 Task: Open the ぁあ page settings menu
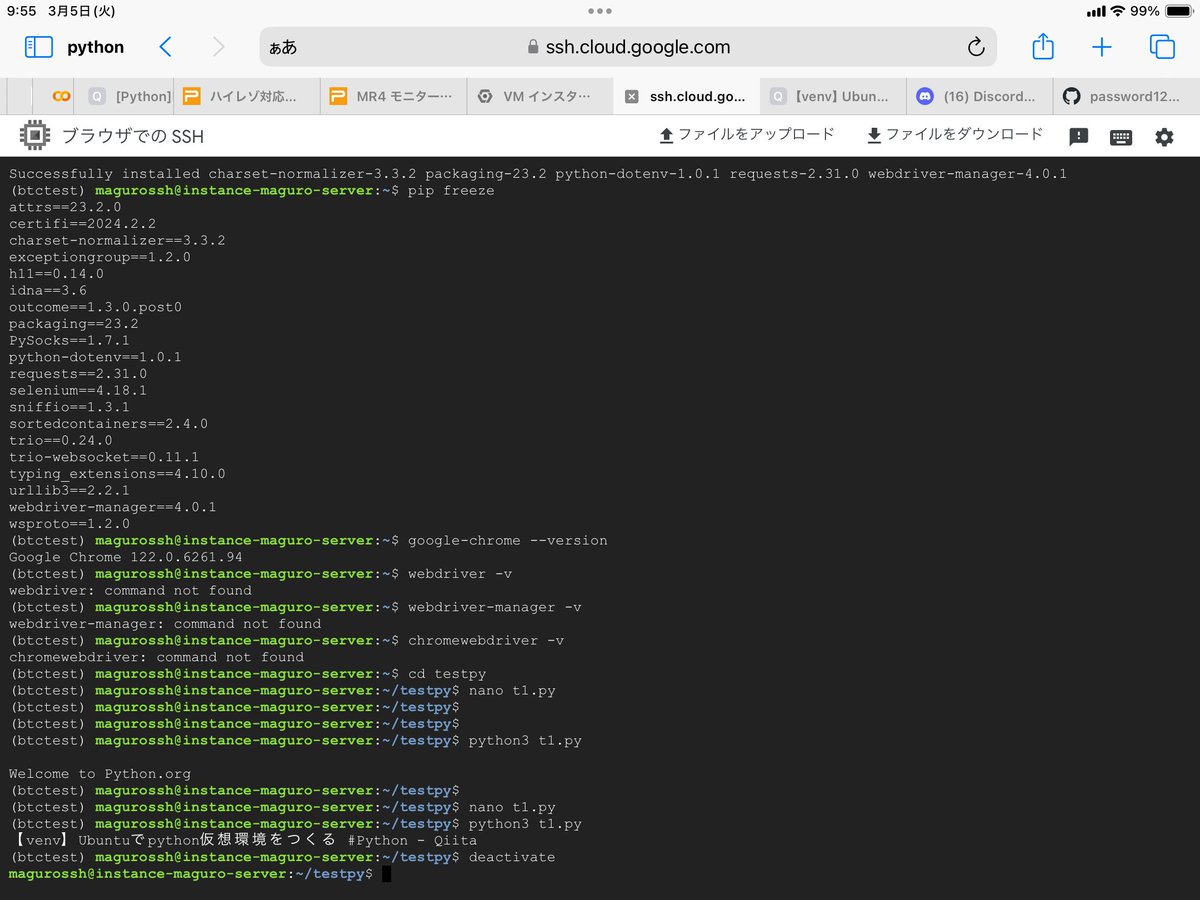point(283,48)
